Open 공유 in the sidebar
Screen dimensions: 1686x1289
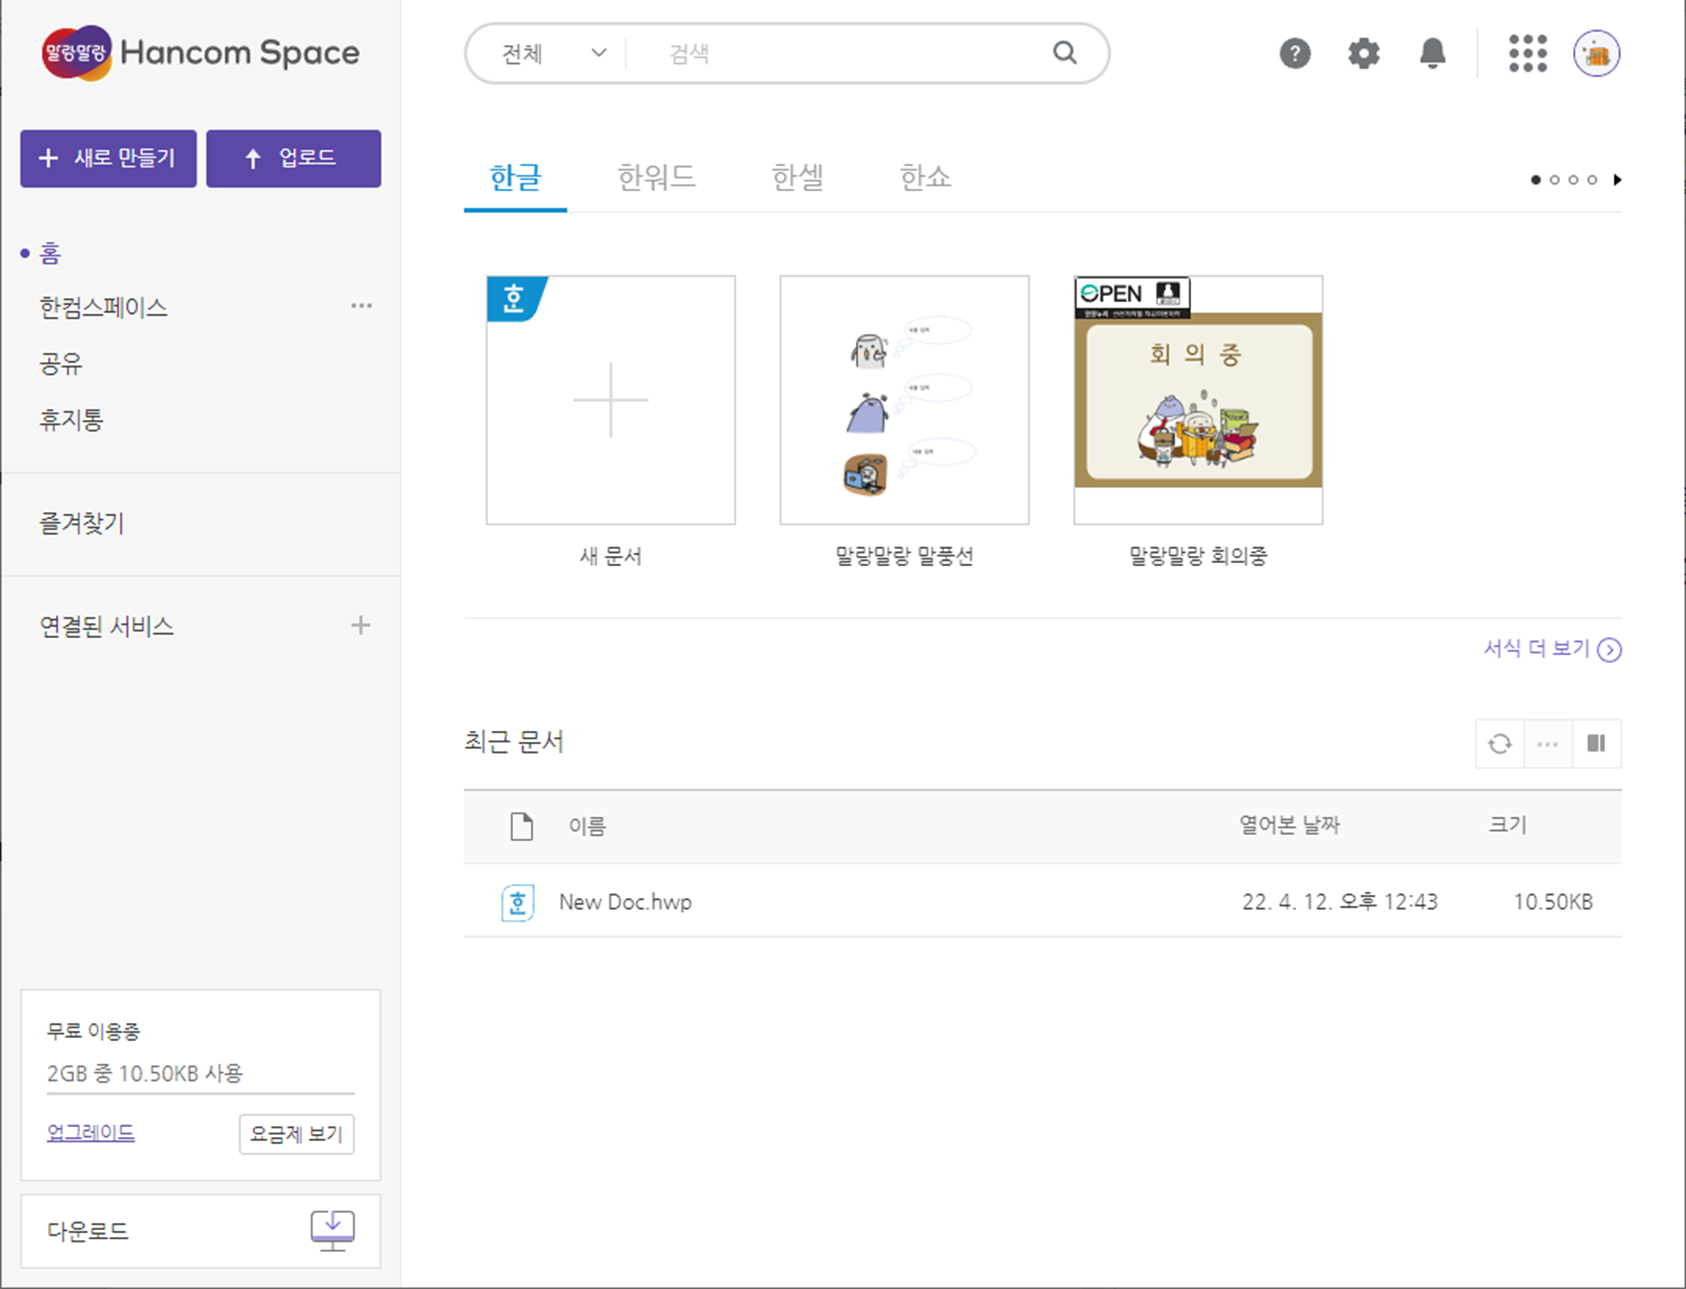coord(61,363)
